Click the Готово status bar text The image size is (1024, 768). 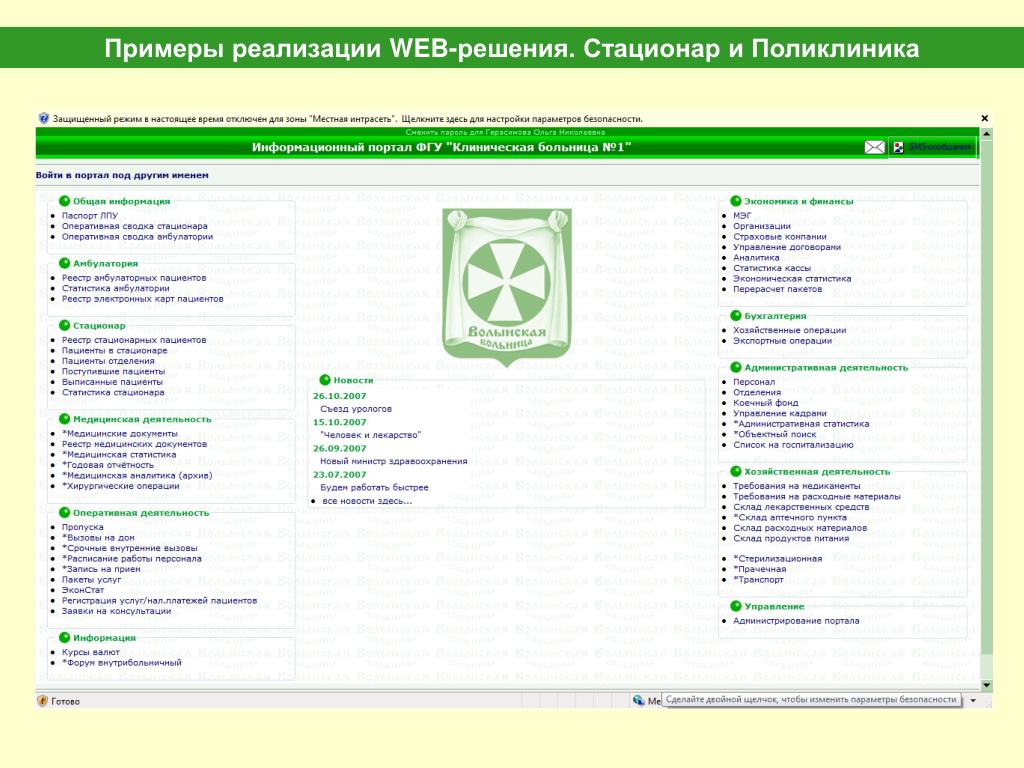click(65, 701)
